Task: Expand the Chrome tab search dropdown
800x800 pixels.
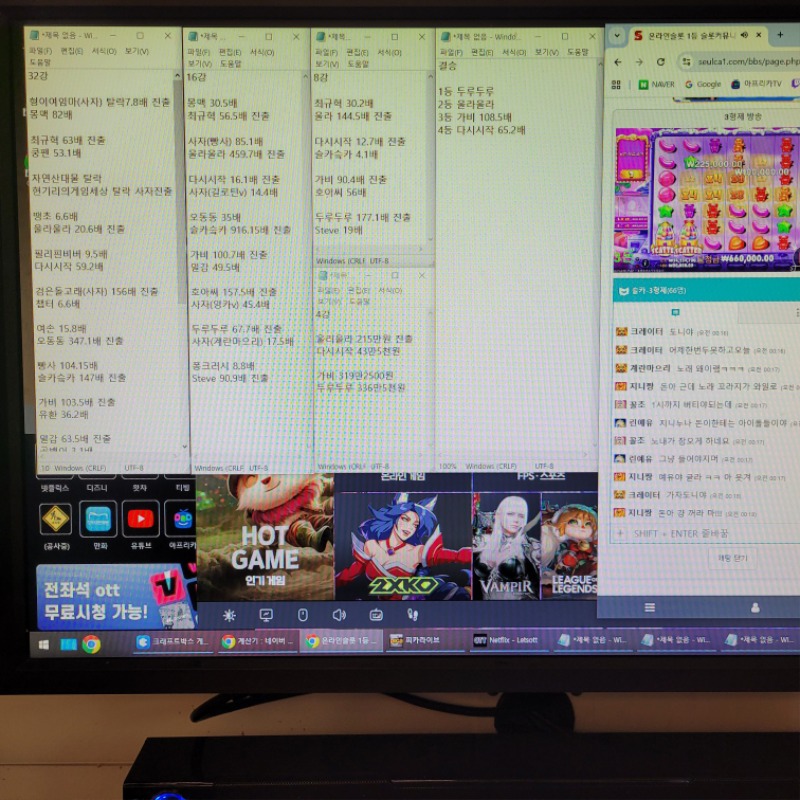Action: 617,35
